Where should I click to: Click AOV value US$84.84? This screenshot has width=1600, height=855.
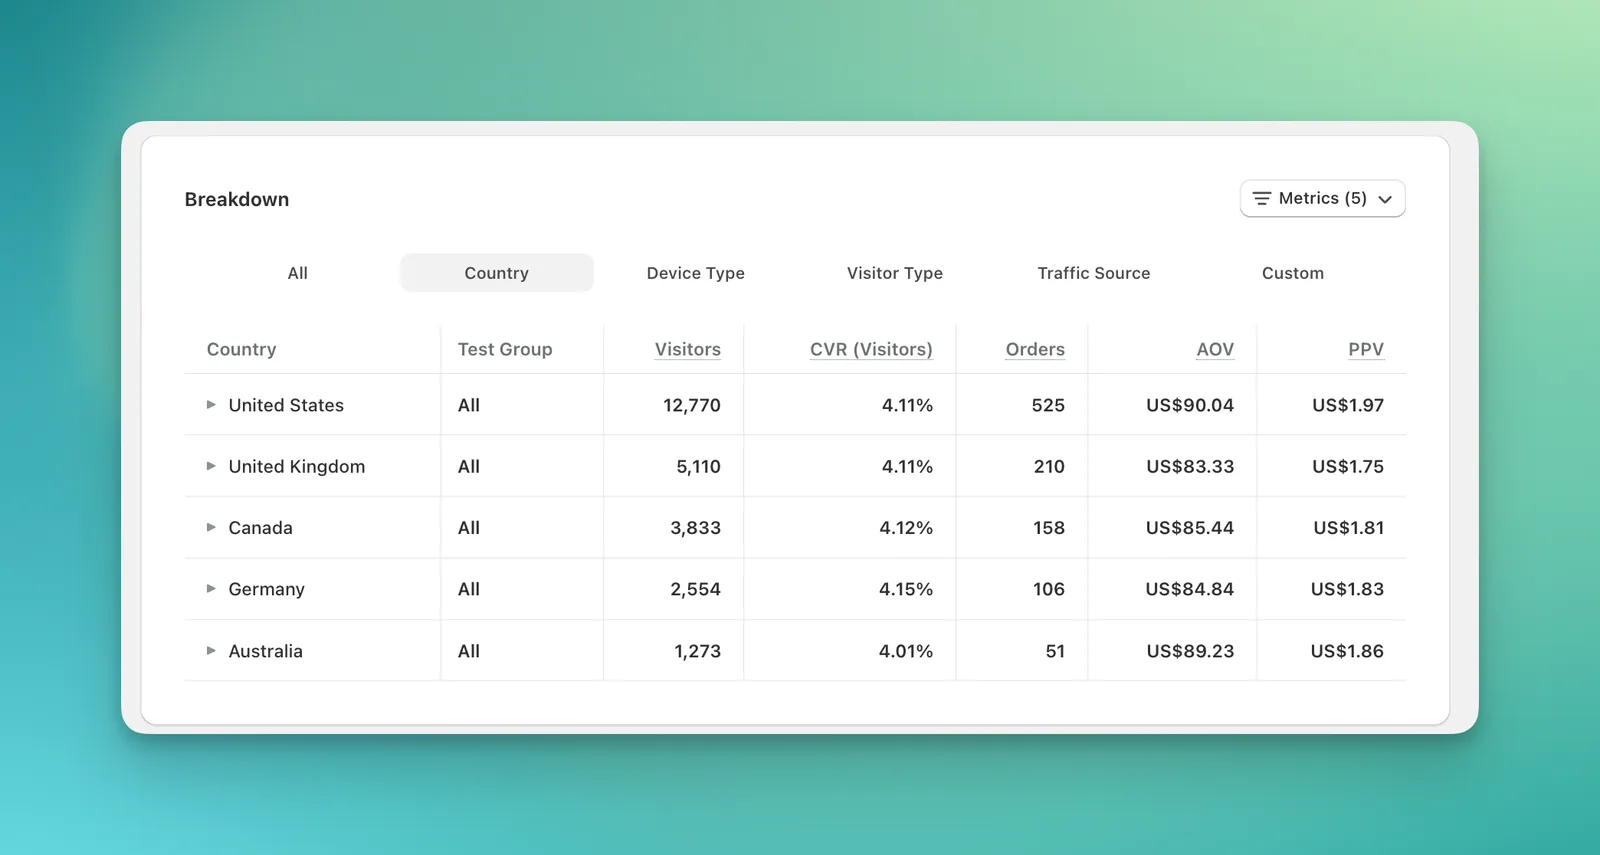click(1190, 589)
